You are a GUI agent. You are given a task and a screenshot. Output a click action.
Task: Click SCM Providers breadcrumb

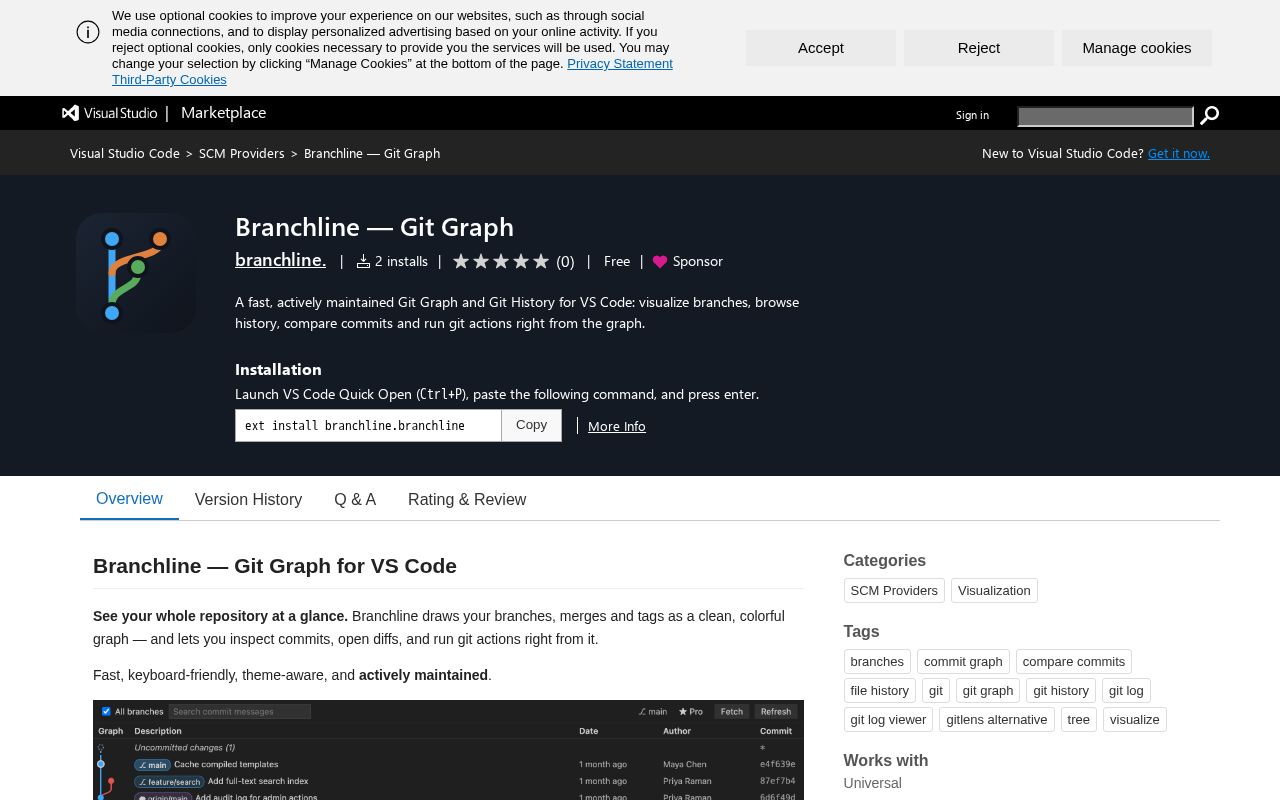pyautogui.click(x=242, y=153)
